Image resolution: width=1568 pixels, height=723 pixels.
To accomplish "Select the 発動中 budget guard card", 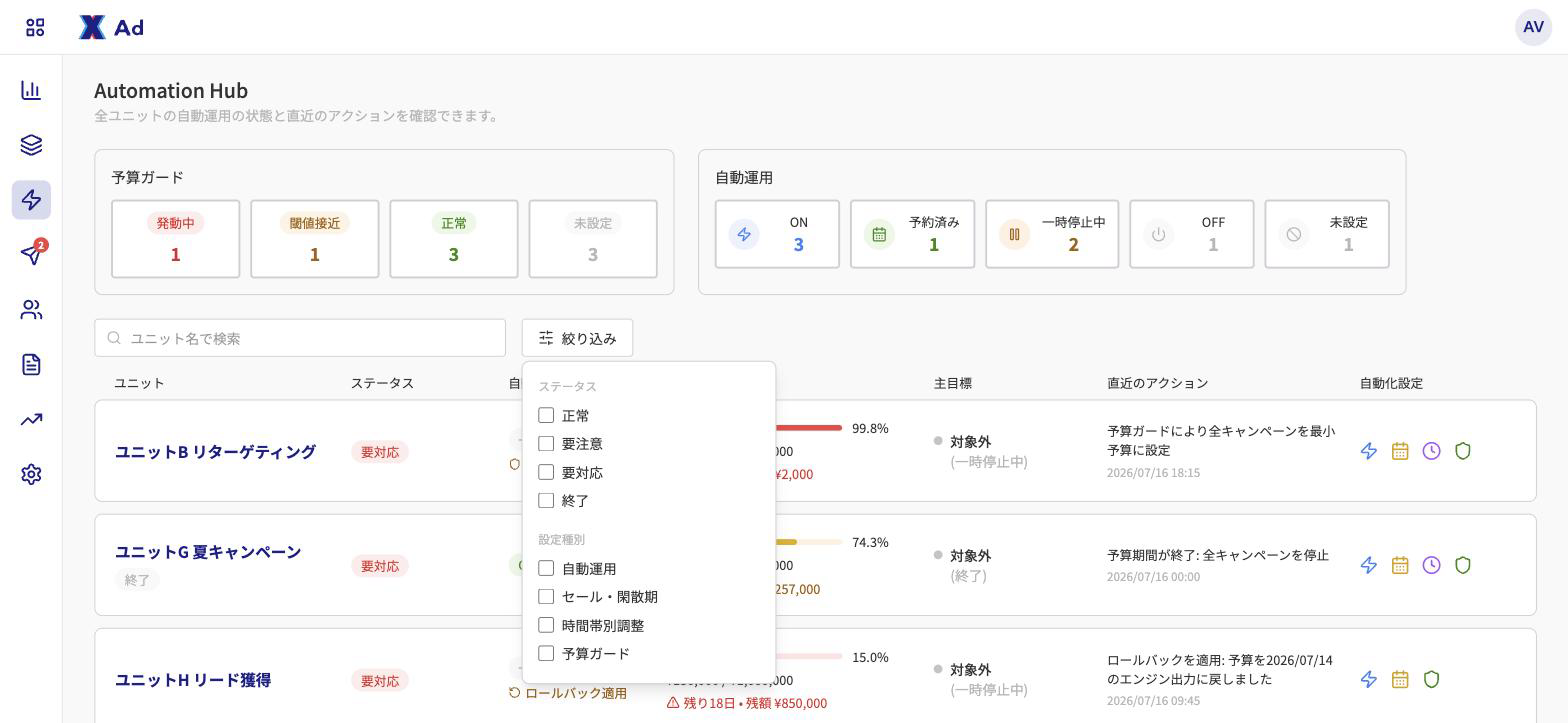I will click(x=175, y=239).
